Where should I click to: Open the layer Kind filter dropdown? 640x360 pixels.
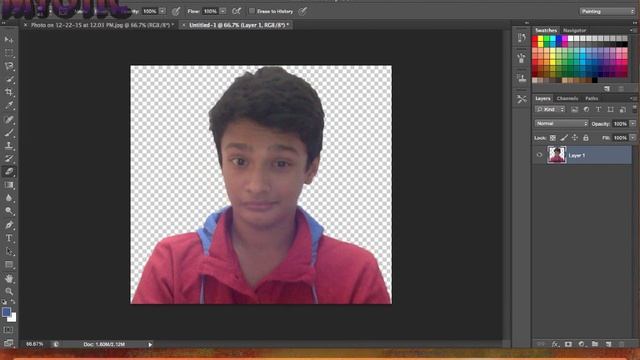click(x=550, y=109)
